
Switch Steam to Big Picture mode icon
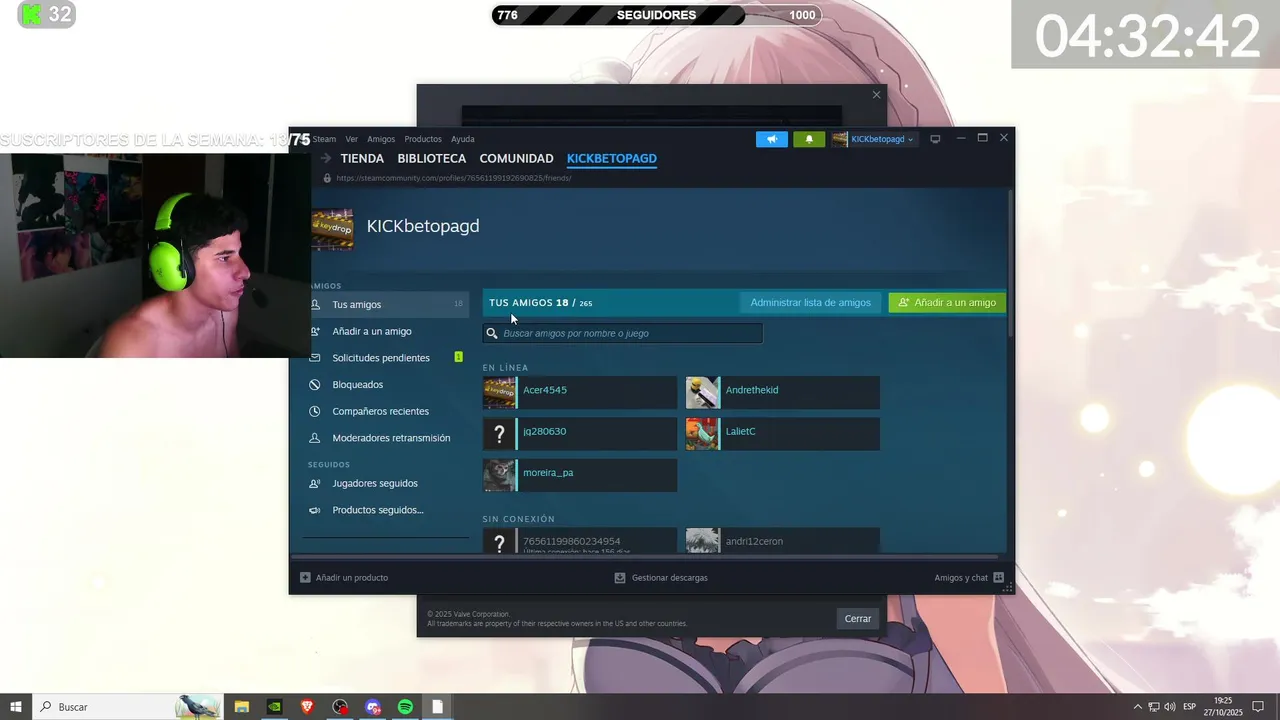(x=935, y=139)
